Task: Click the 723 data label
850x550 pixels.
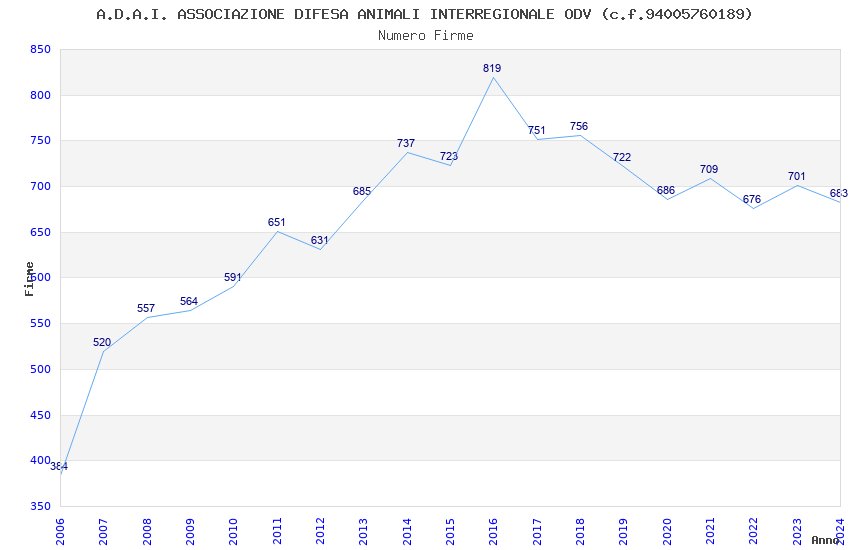Action: [x=449, y=157]
